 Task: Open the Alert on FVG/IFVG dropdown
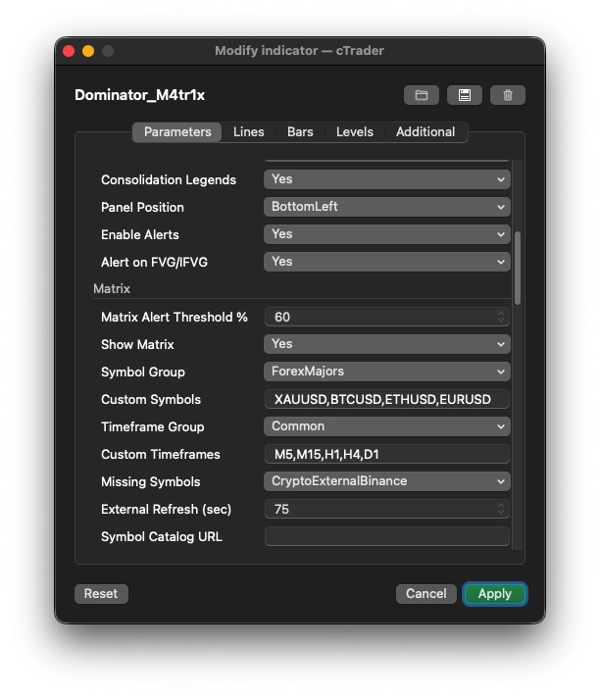click(x=387, y=262)
